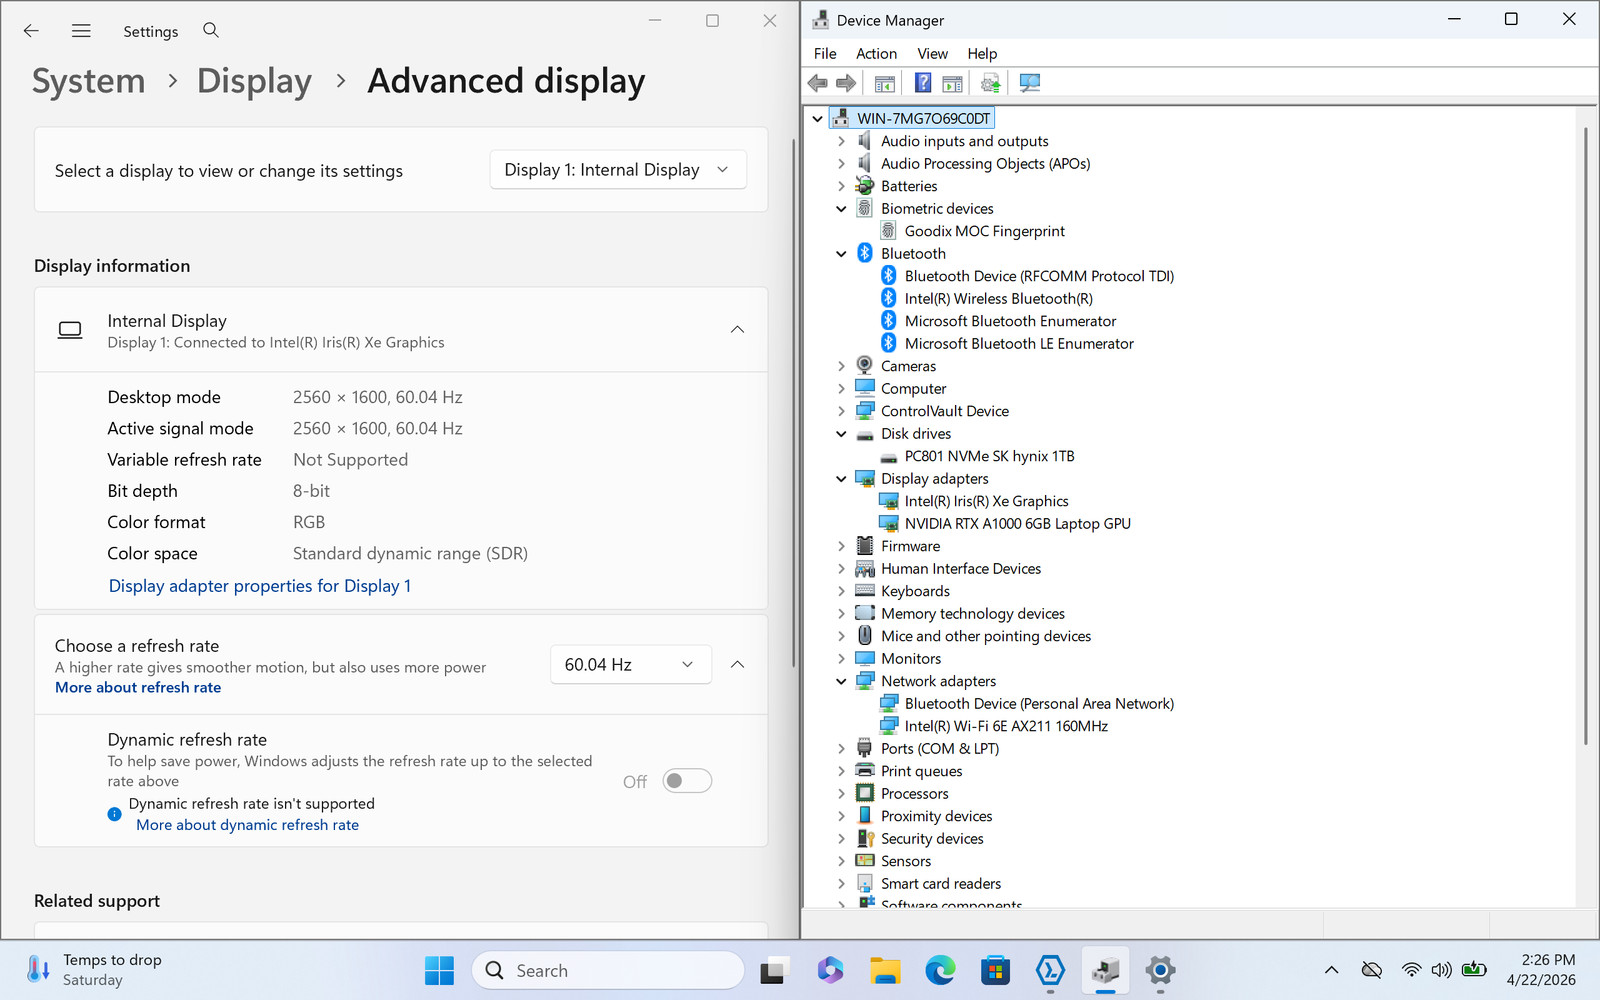Screen dimensions: 1600x1000
Task: Open the taskbar clock and date
Action: (x=1540, y=970)
